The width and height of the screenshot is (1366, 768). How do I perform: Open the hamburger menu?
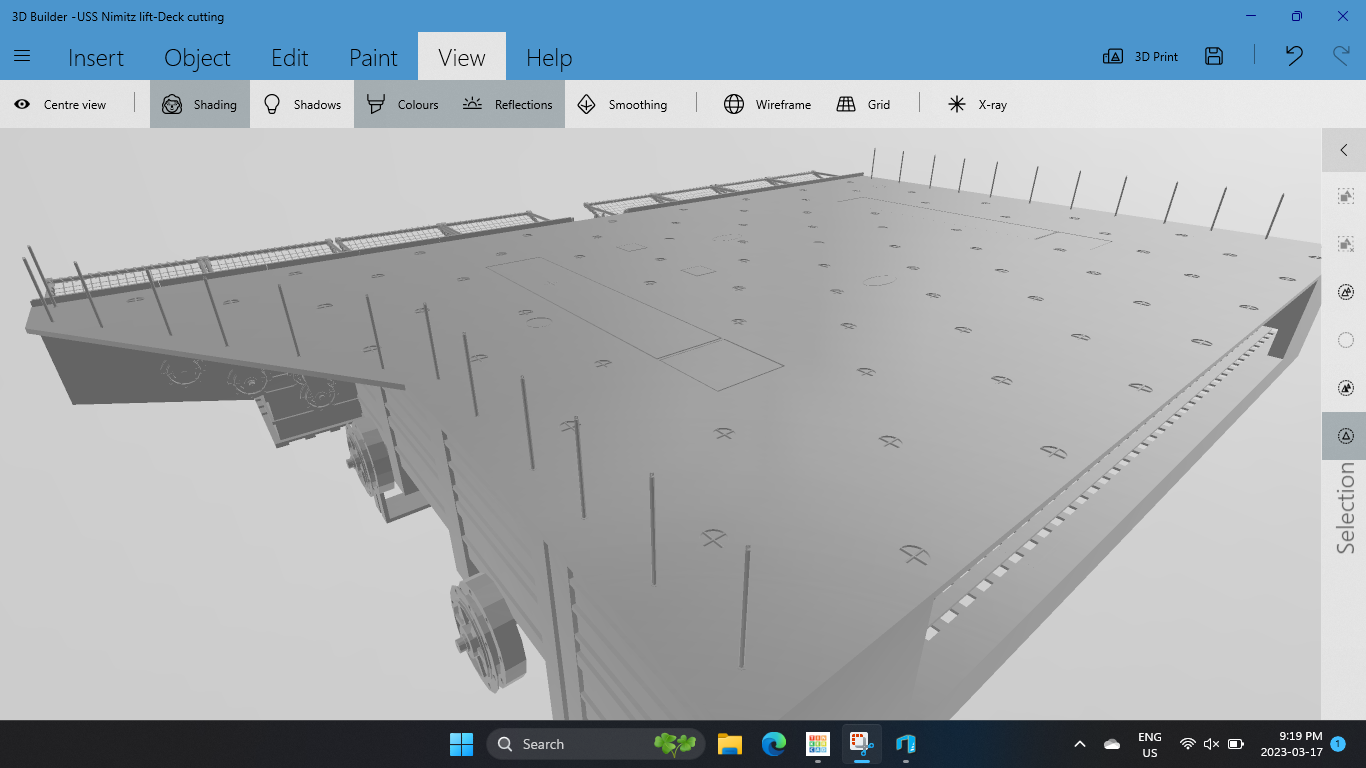point(22,56)
